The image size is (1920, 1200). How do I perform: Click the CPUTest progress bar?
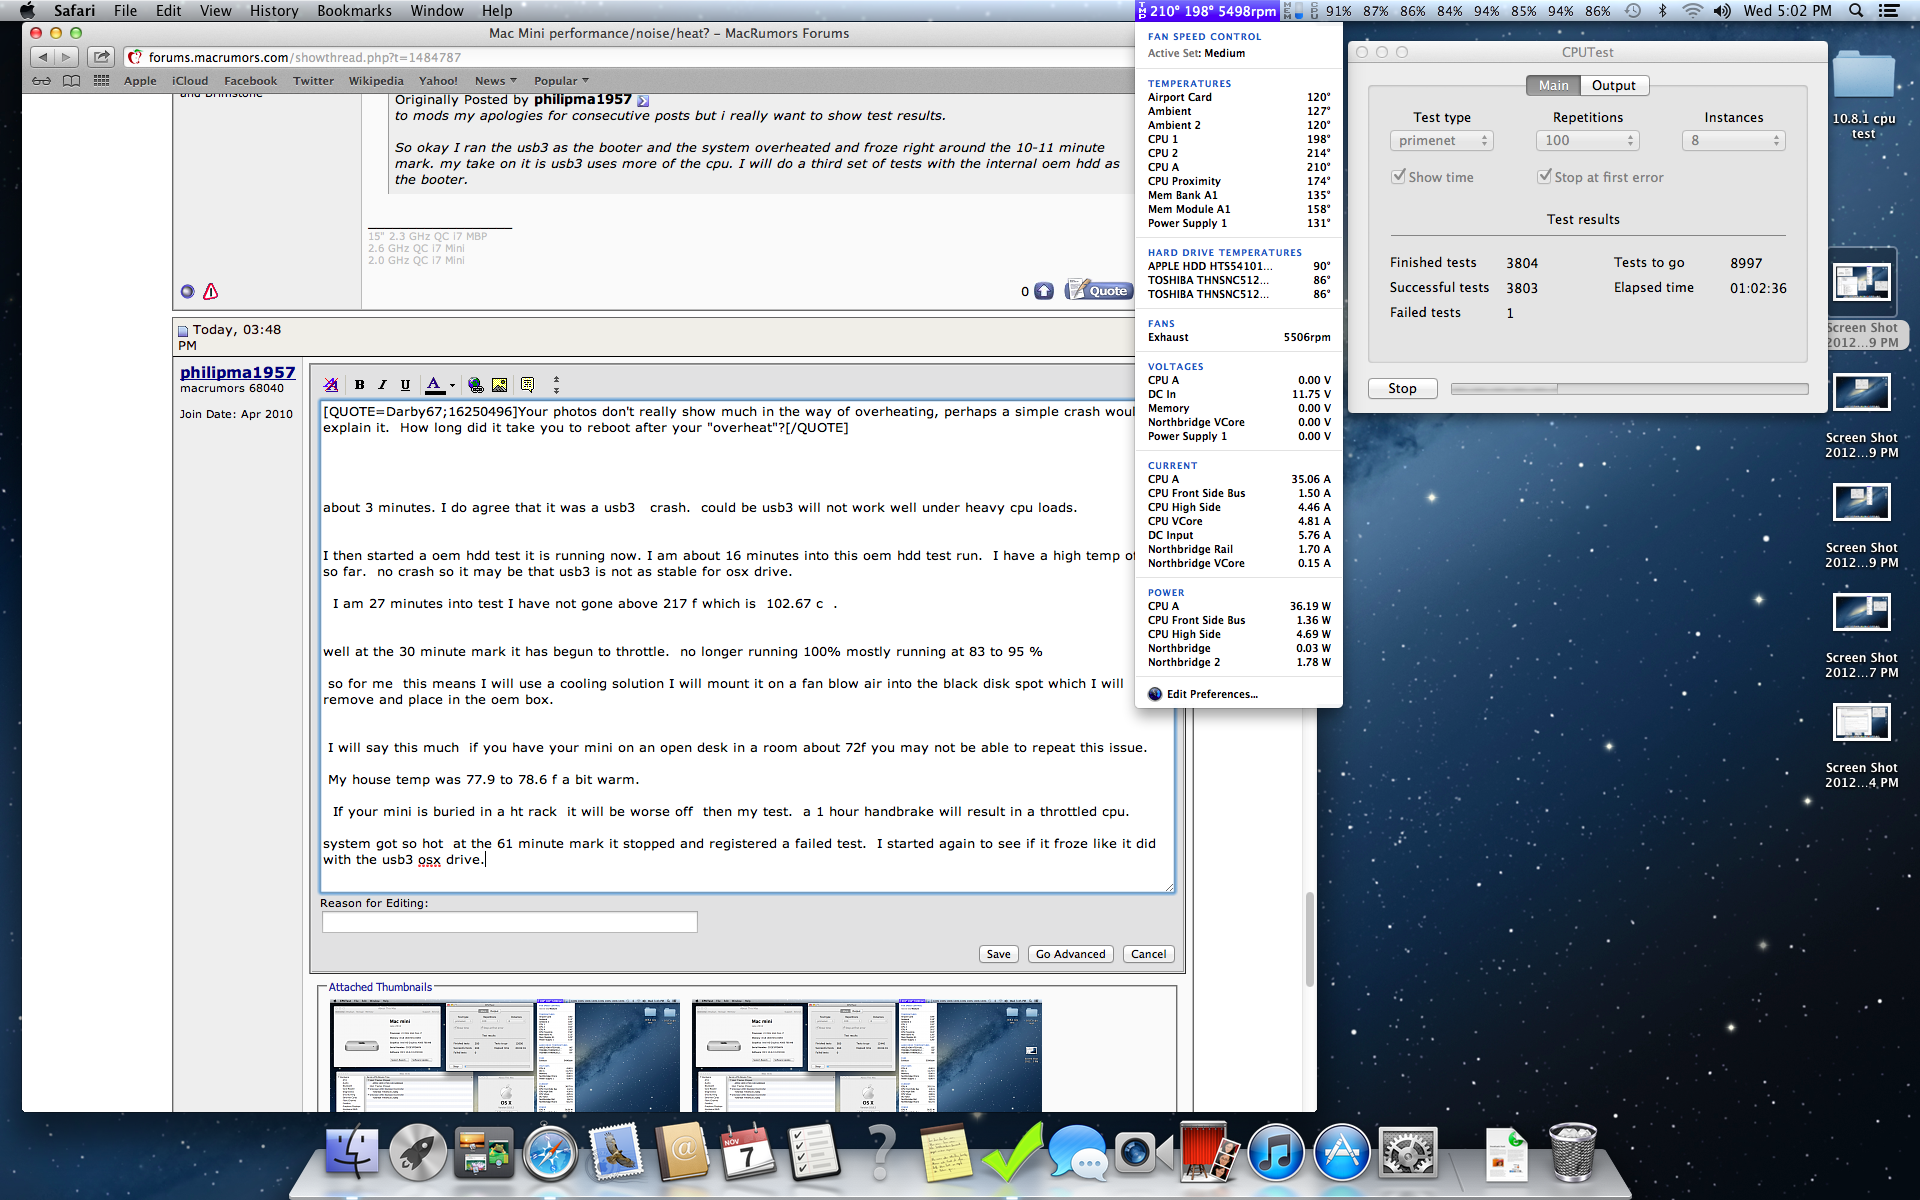click(1628, 389)
